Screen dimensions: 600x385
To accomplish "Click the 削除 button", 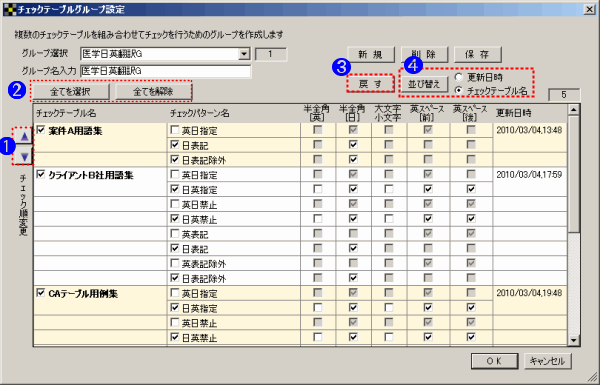I will tap(424, 54).
